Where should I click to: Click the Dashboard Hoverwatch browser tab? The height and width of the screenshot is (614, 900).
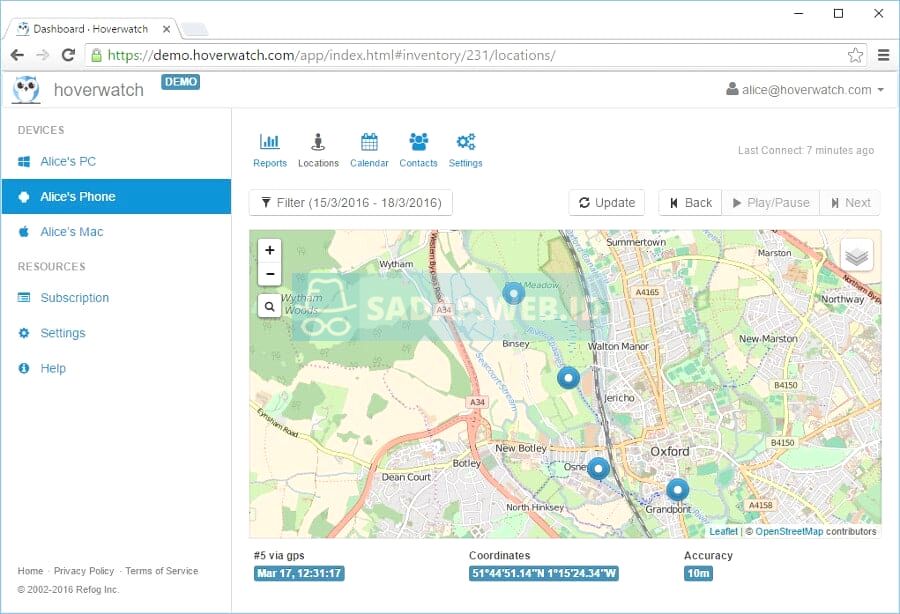coord(92,29)
